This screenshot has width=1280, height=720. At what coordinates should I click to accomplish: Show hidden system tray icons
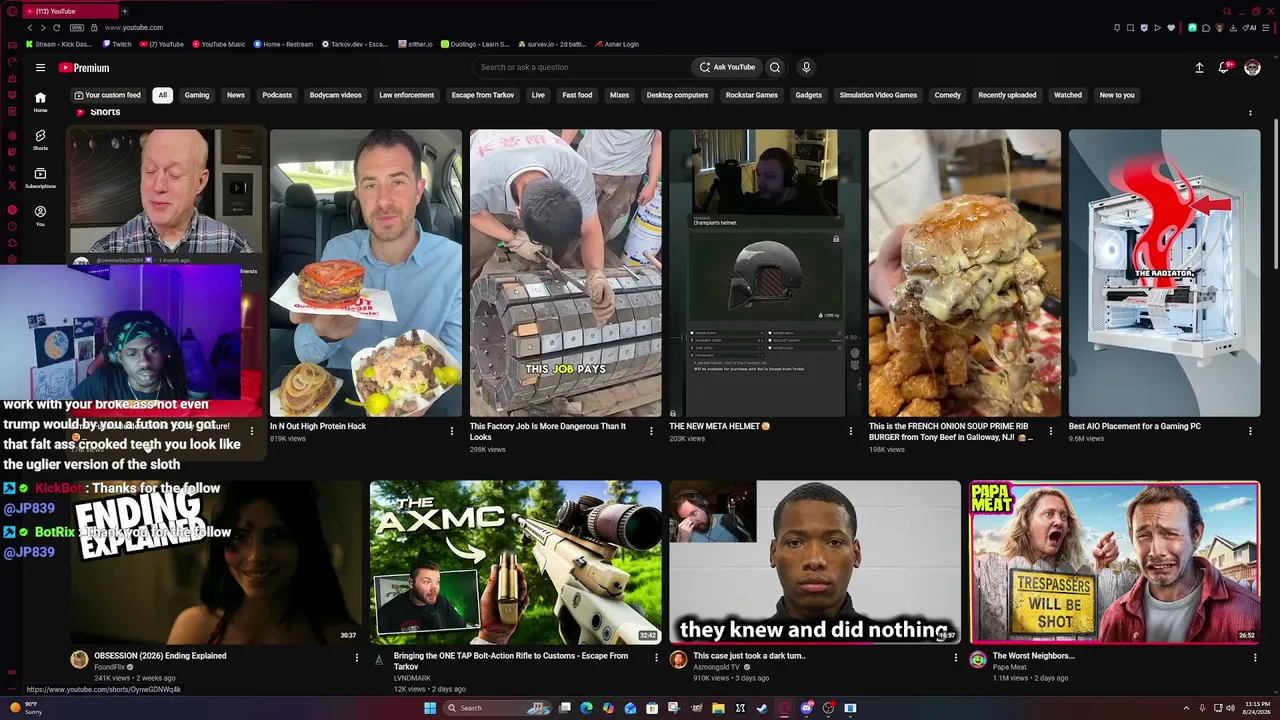point(1186,708)
